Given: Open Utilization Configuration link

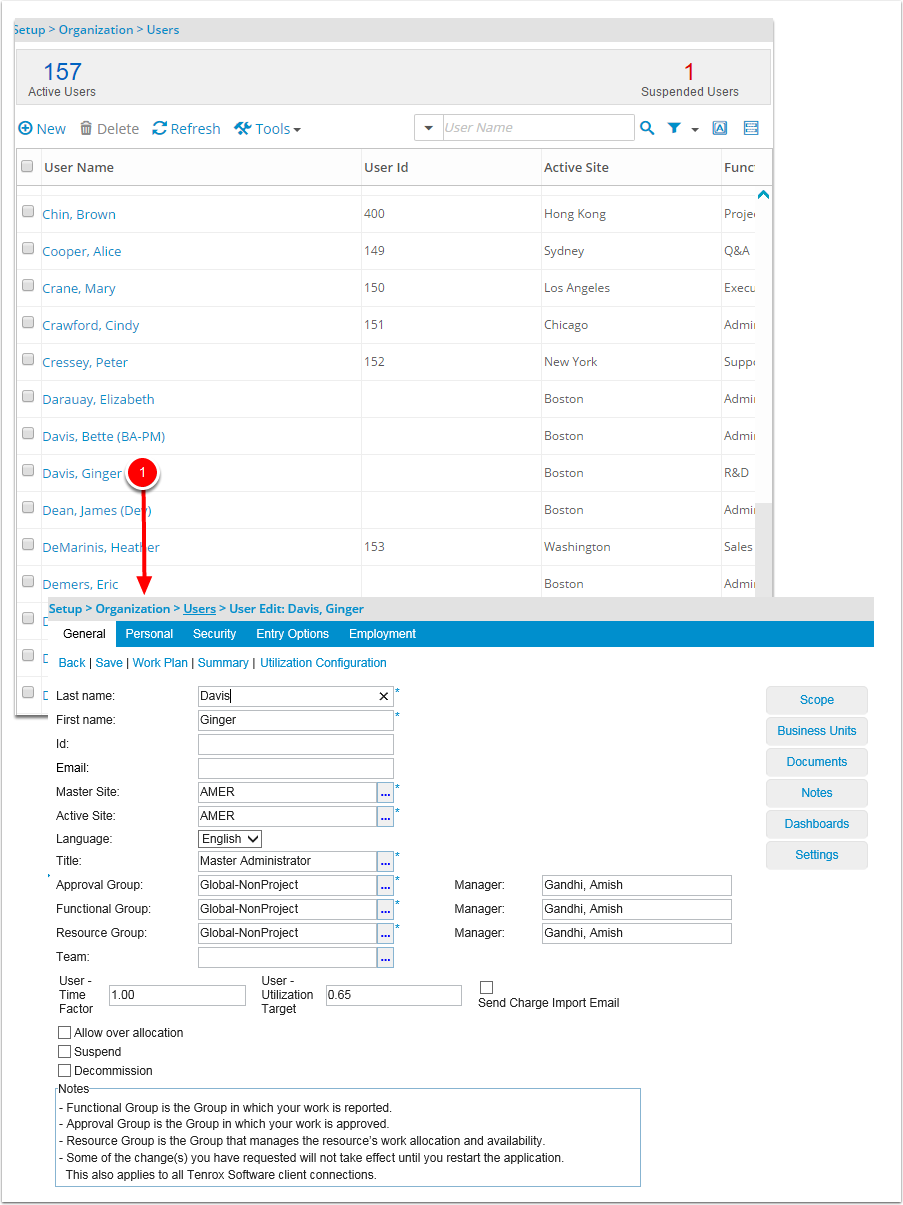Looking at the screenshot, I should point(323,663).
